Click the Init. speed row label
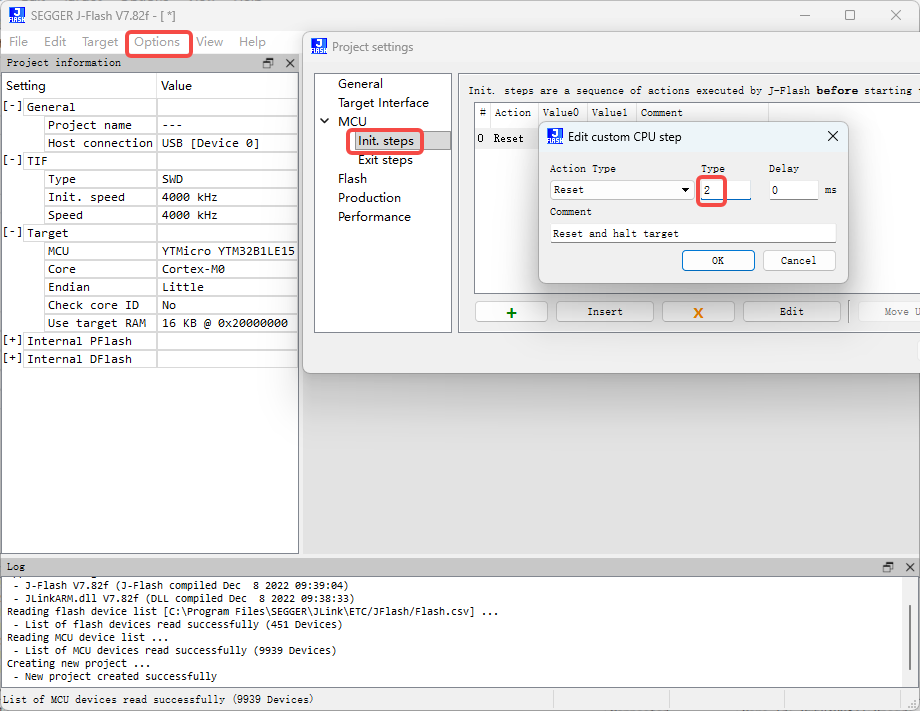The image size is (920, 711). pos(86,197)
